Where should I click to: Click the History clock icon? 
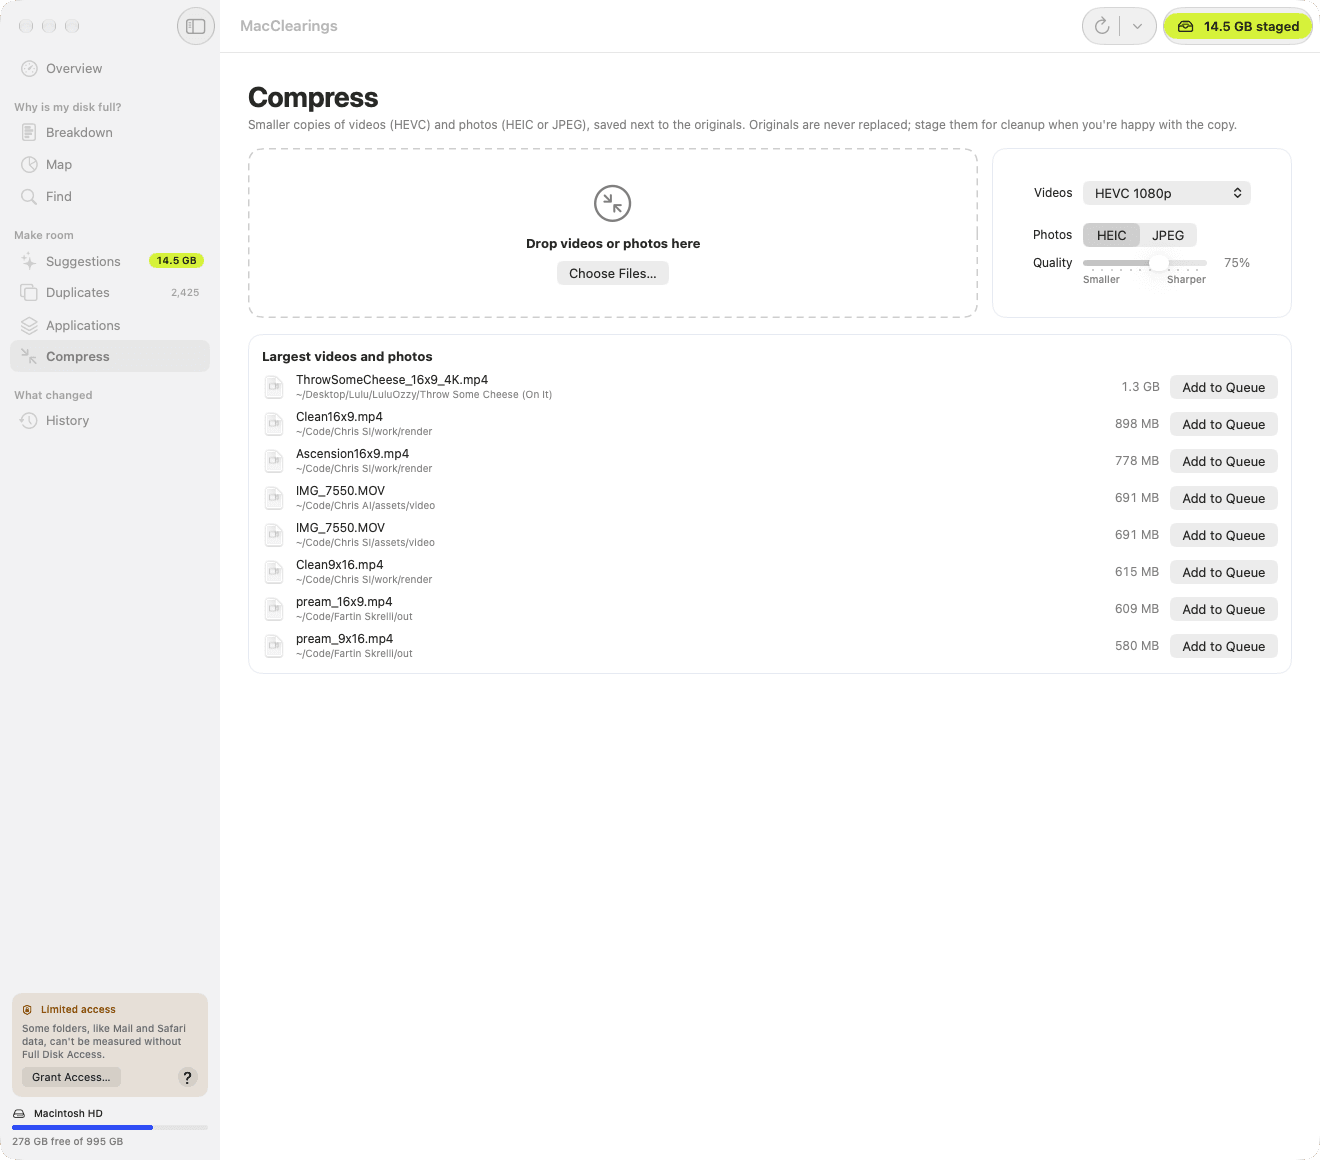[29, 421]
